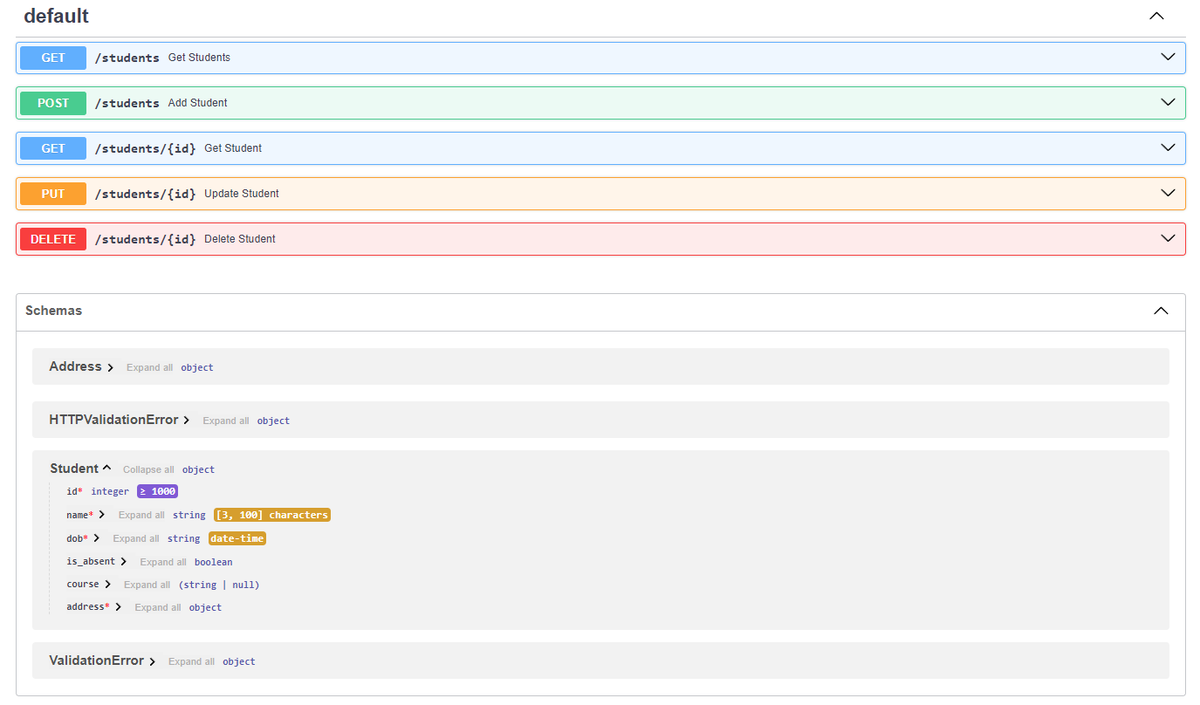Expand the ValidationError schema arrow
The height and width of the screenshot is (705, 1200).
152,662
